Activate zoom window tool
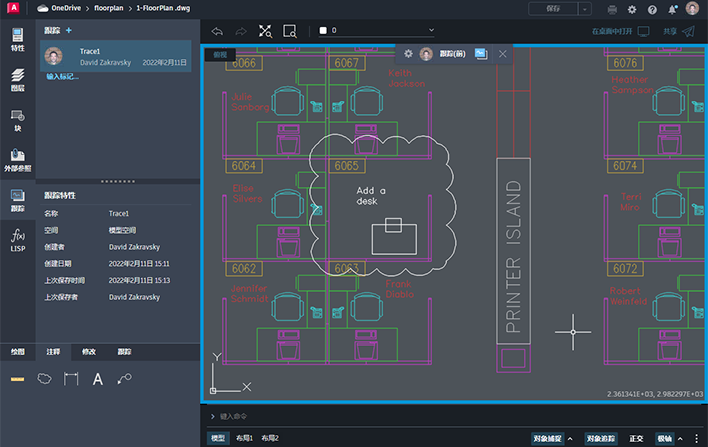708x447 pixels. (x=289, y=31)
